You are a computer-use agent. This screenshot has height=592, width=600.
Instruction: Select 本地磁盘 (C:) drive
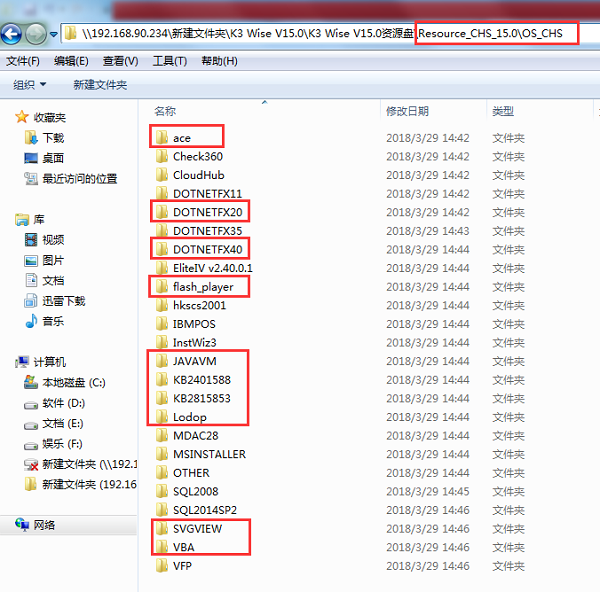(72, 382)
